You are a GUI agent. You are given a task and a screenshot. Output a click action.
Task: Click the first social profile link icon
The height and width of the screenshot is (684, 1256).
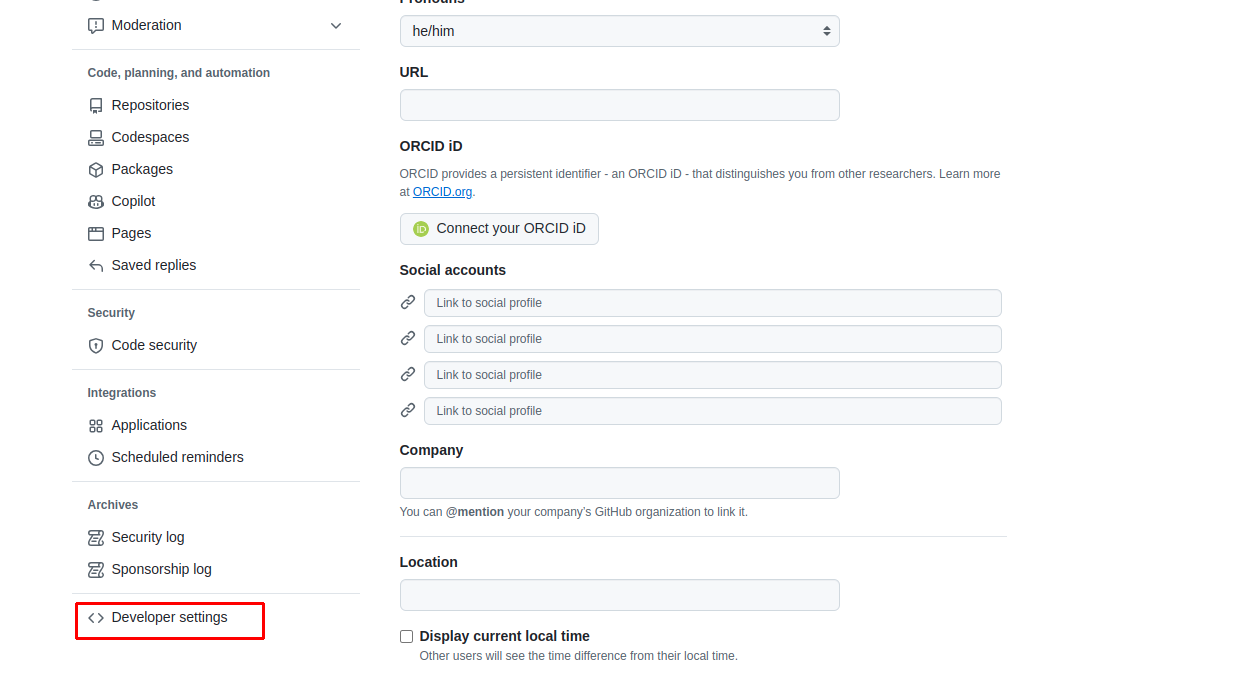(408, 302)
